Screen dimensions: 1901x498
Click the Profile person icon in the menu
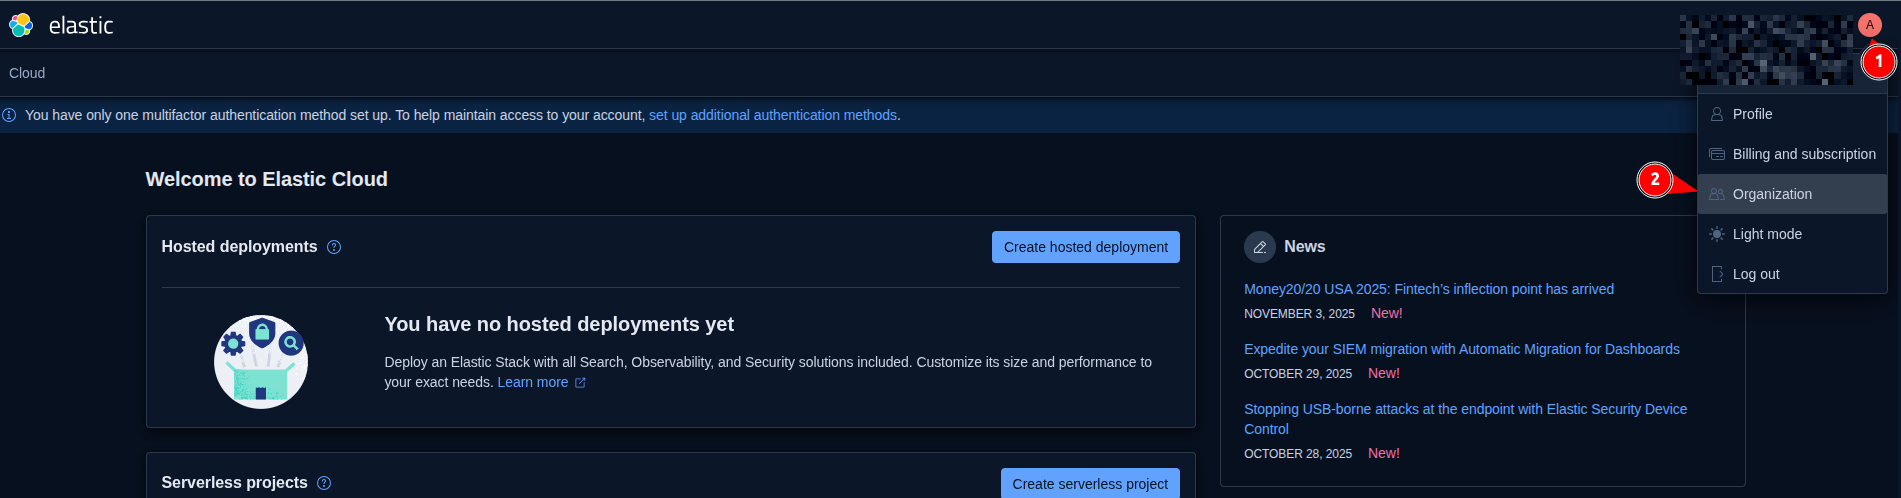click(1717, 114)
